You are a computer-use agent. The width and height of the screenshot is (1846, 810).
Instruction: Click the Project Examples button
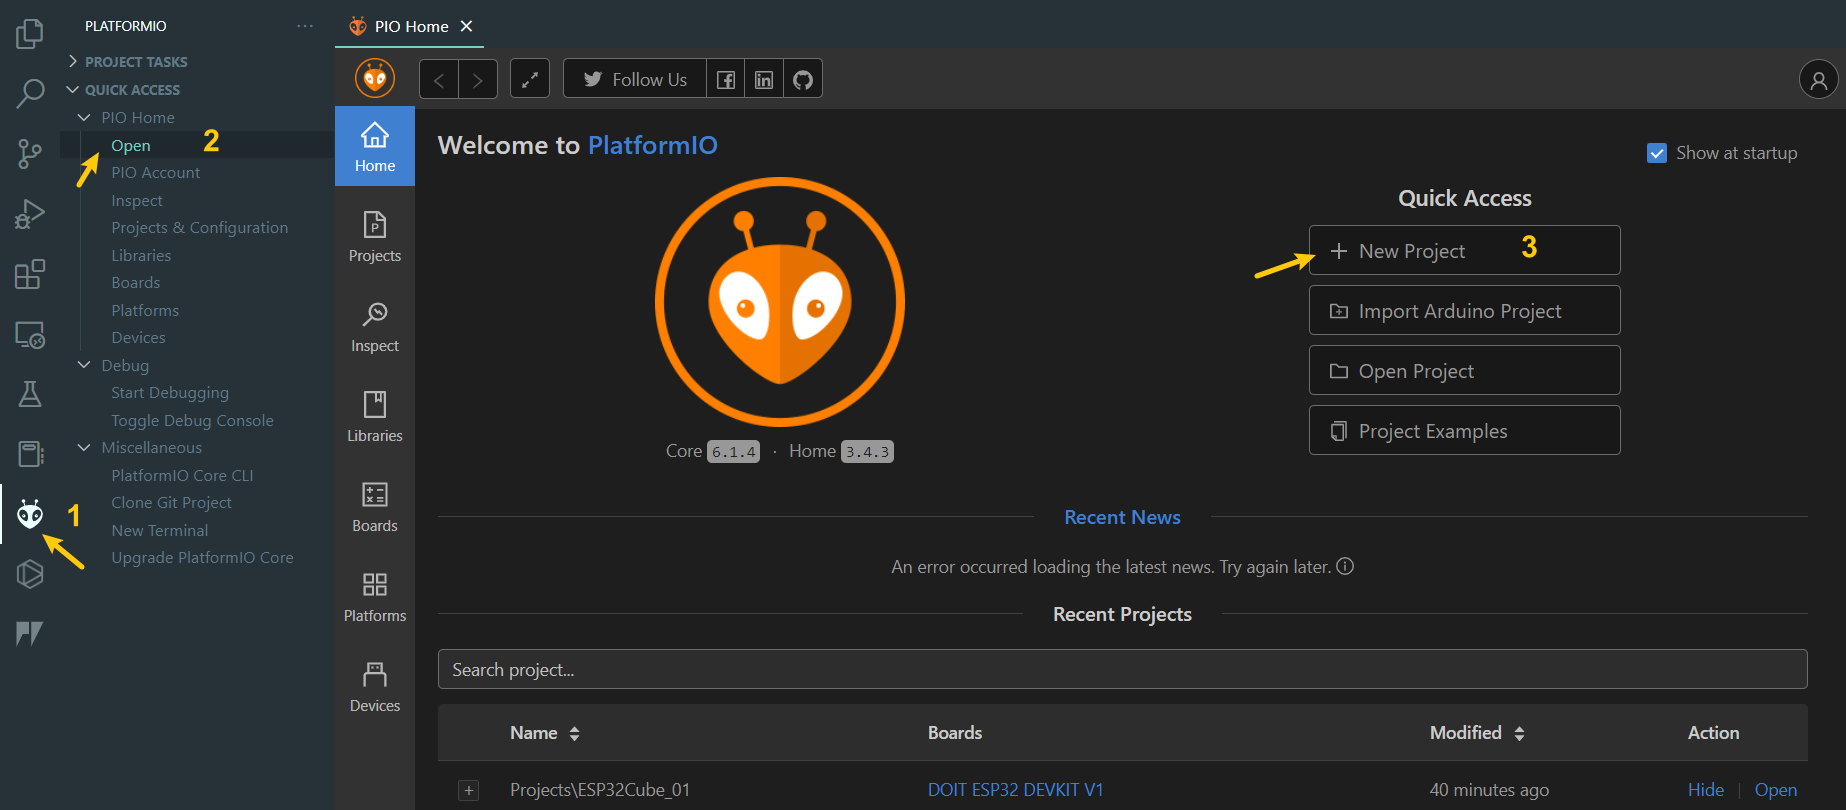point(1465,430)
